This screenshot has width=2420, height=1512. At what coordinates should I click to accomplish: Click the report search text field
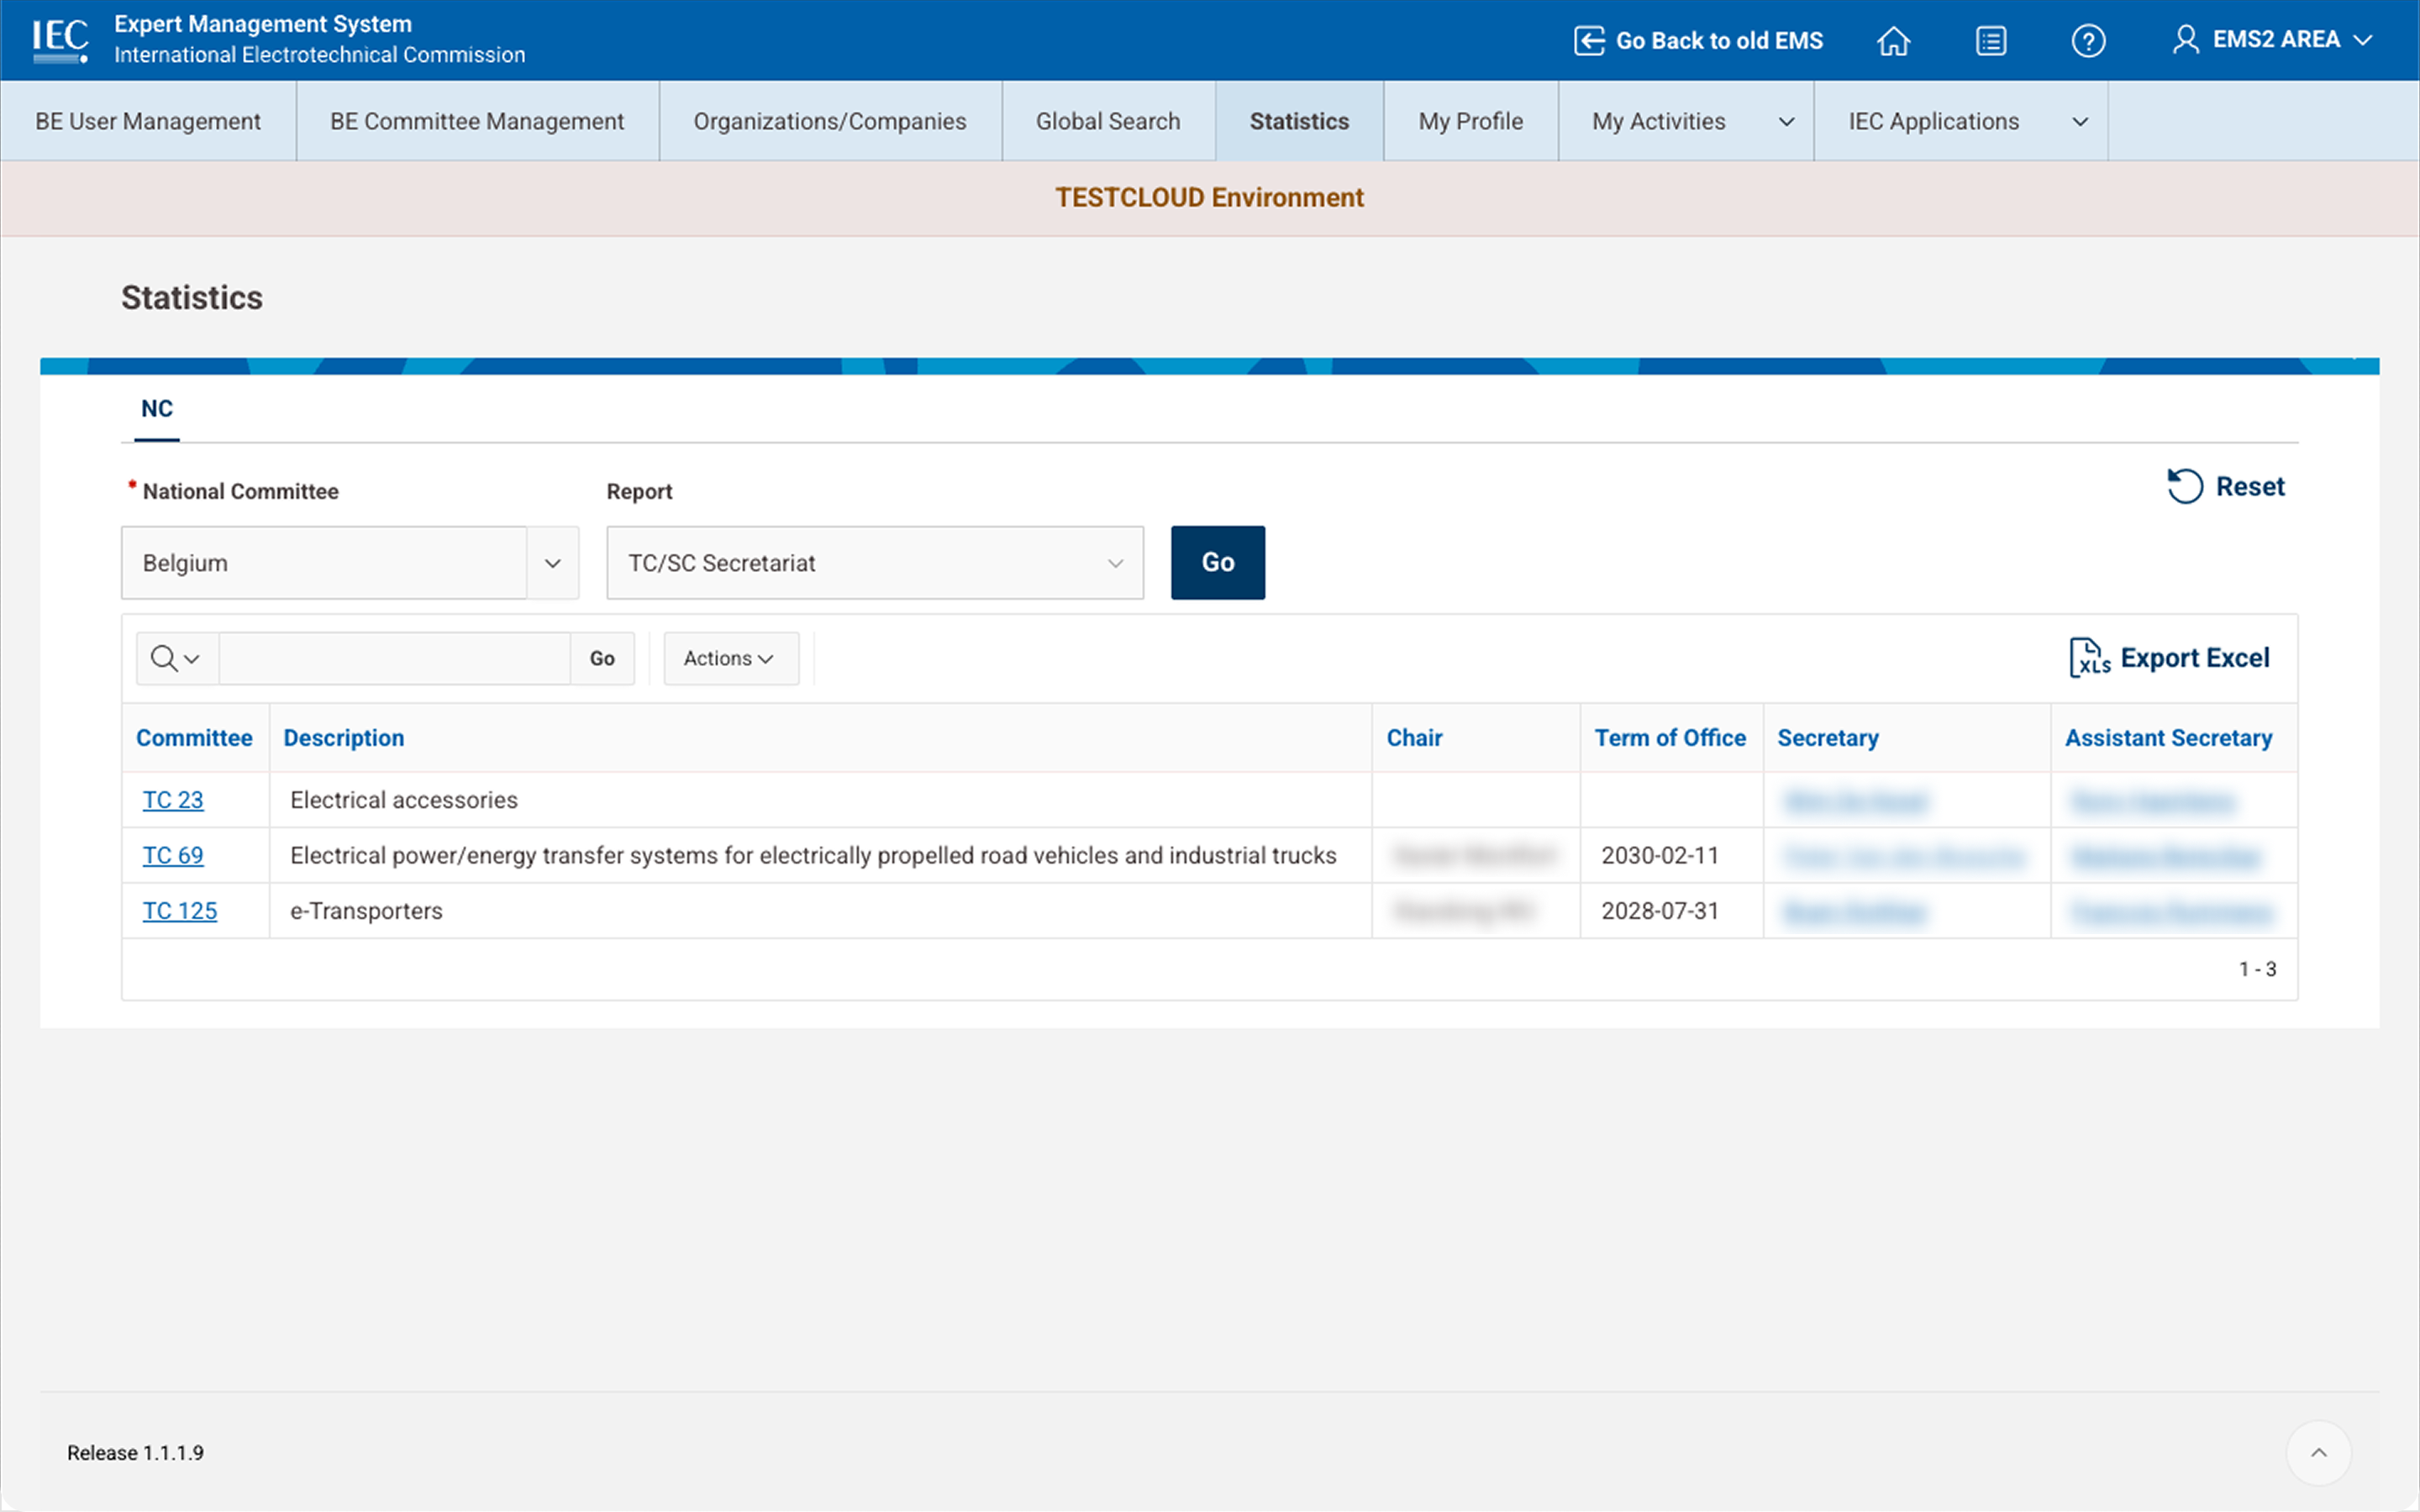coord(394,658)
